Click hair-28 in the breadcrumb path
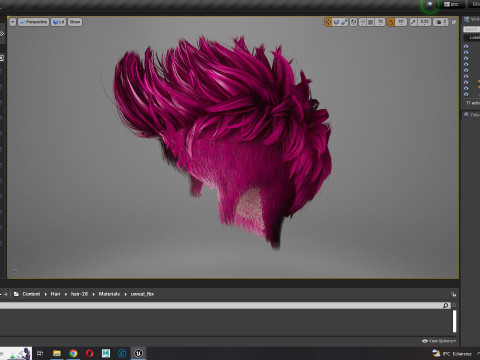 [79, 294]
